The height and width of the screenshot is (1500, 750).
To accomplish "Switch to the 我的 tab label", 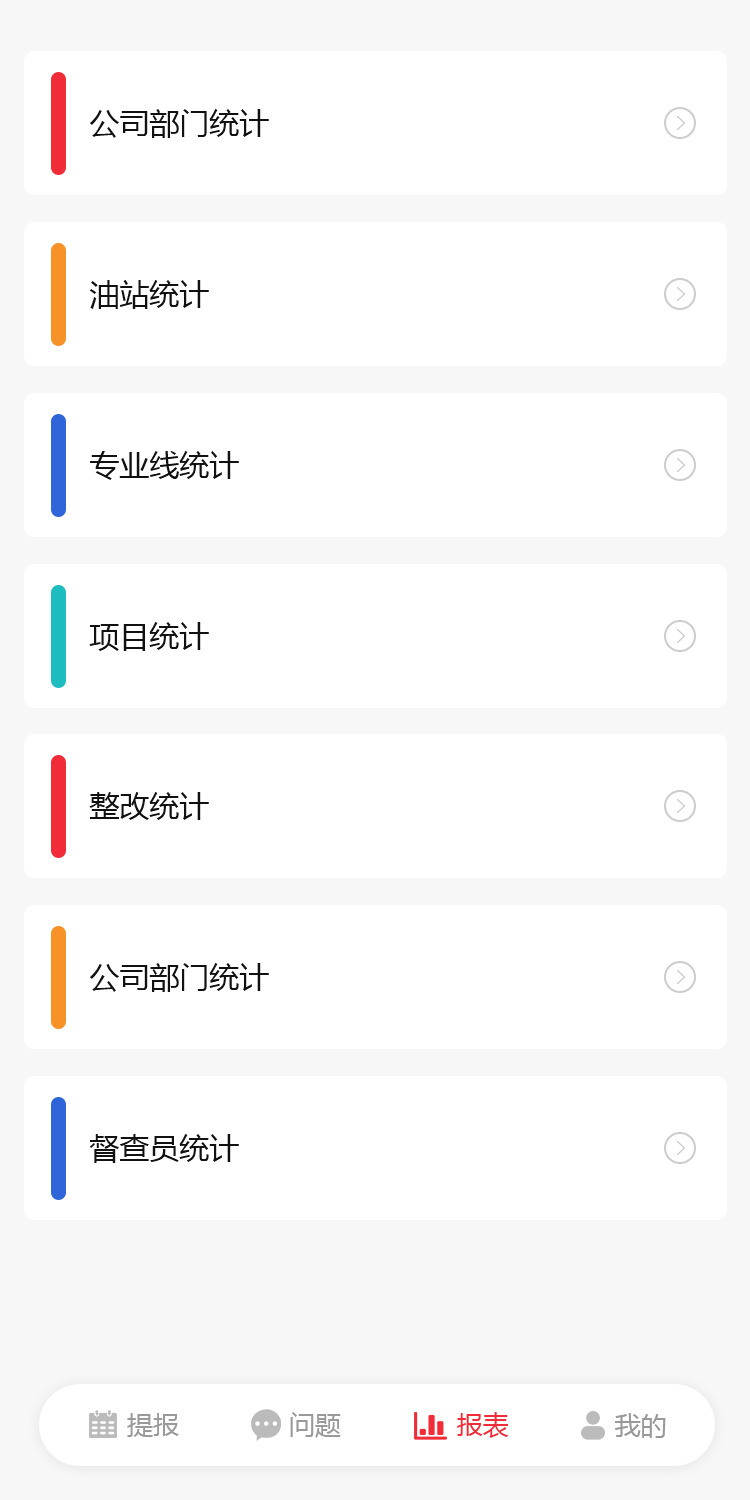I will [640, 1425].
